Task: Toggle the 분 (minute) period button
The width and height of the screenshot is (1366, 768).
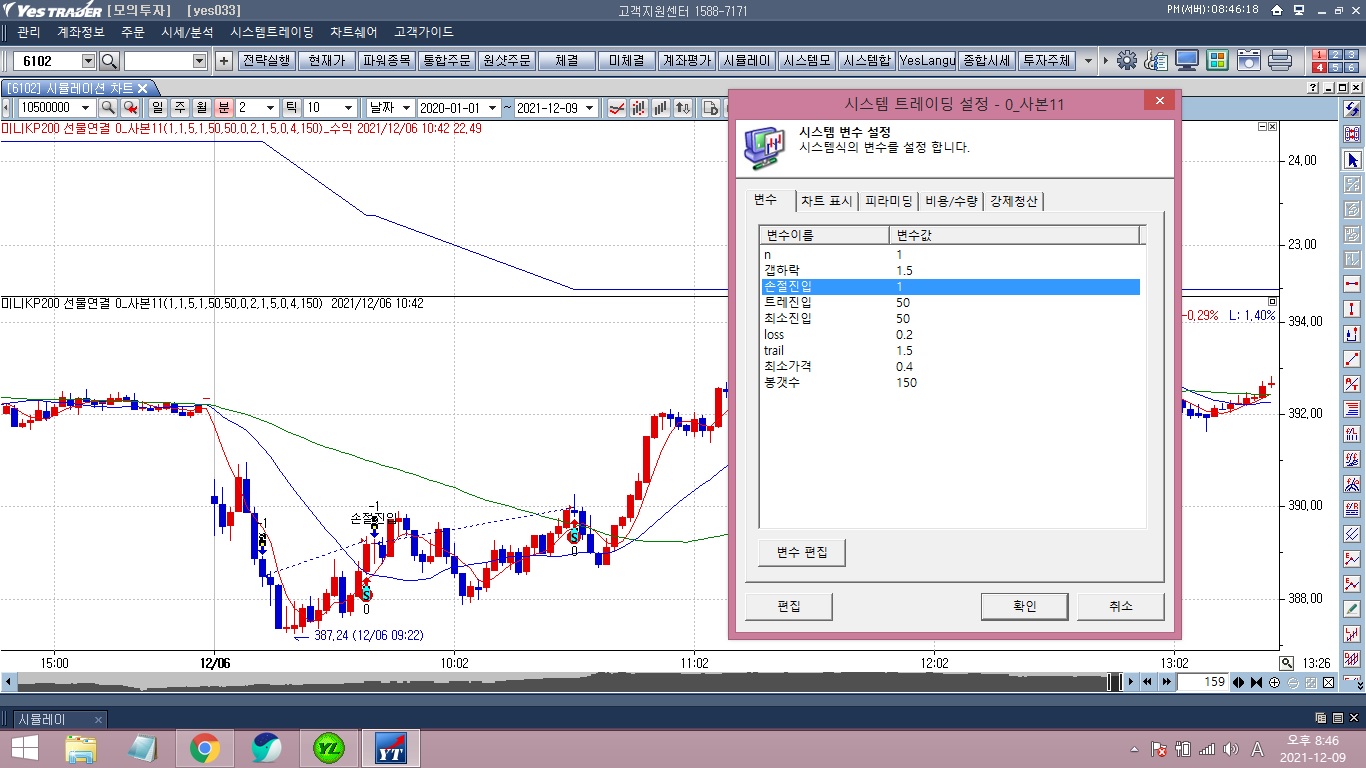Action: point(224,108)
